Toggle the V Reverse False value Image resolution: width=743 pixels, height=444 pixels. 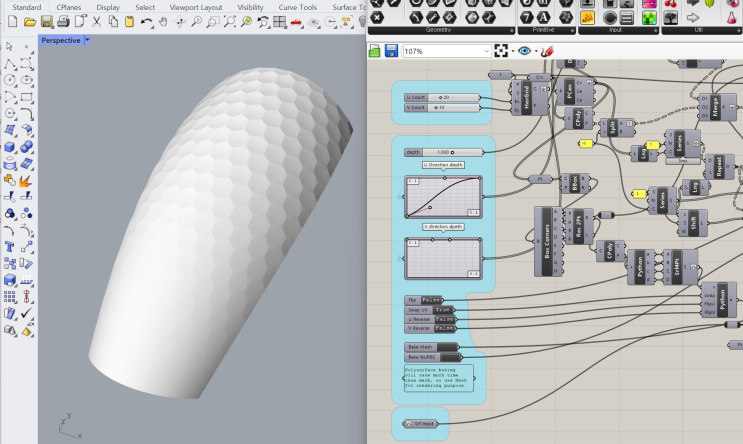click(x=444, y=328)
